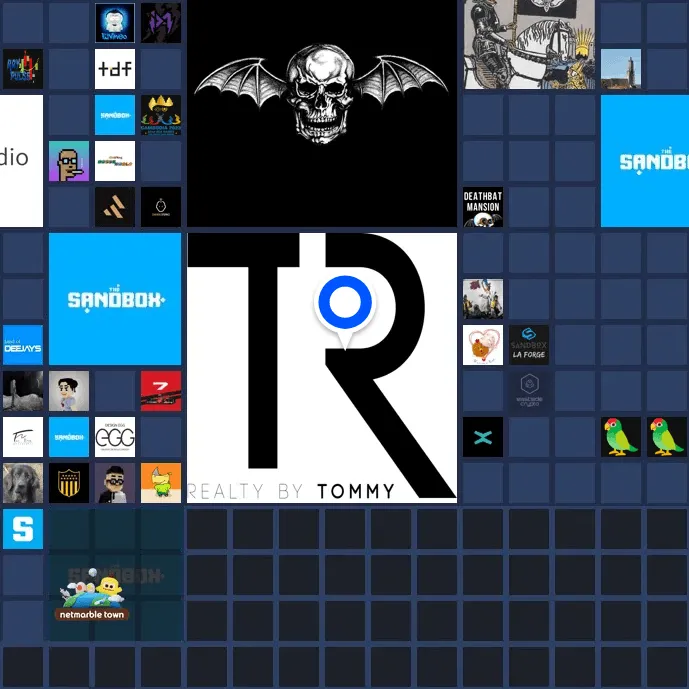The height and width of the screenshot is (689, 689).
Task: Click the faded hexagon crypto logo tile
Action: [x=529, y=391]
